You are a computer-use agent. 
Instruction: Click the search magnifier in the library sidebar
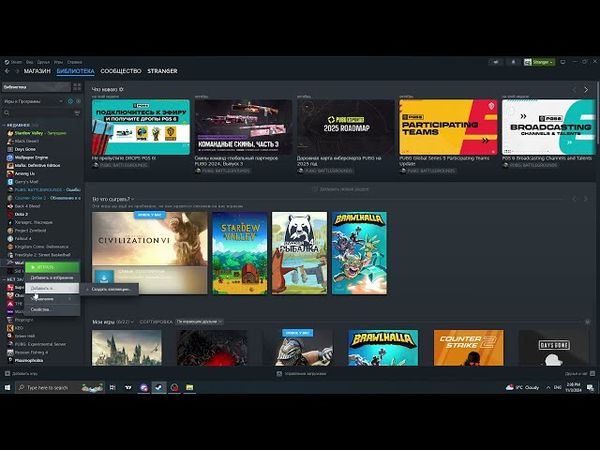click(7, 113)
